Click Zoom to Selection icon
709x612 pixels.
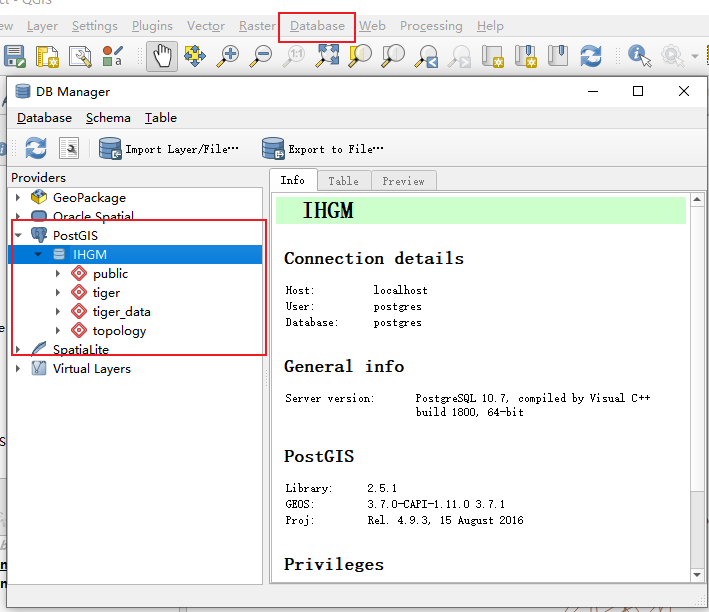360,56
